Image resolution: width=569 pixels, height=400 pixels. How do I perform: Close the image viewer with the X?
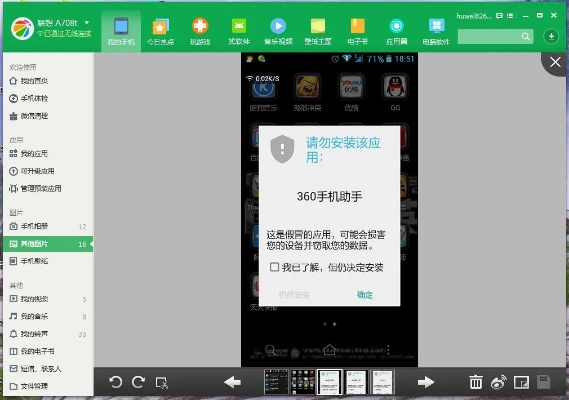coord(555,62)
